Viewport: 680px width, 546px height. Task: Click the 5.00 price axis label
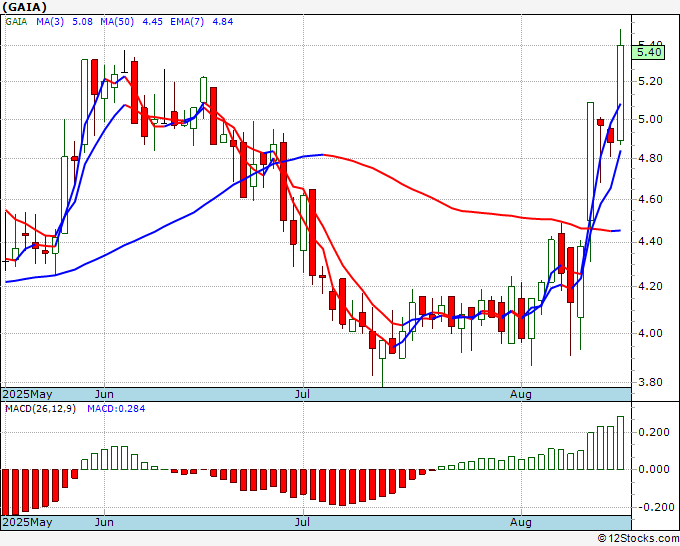pyautogui.click(x=651, y=119)
